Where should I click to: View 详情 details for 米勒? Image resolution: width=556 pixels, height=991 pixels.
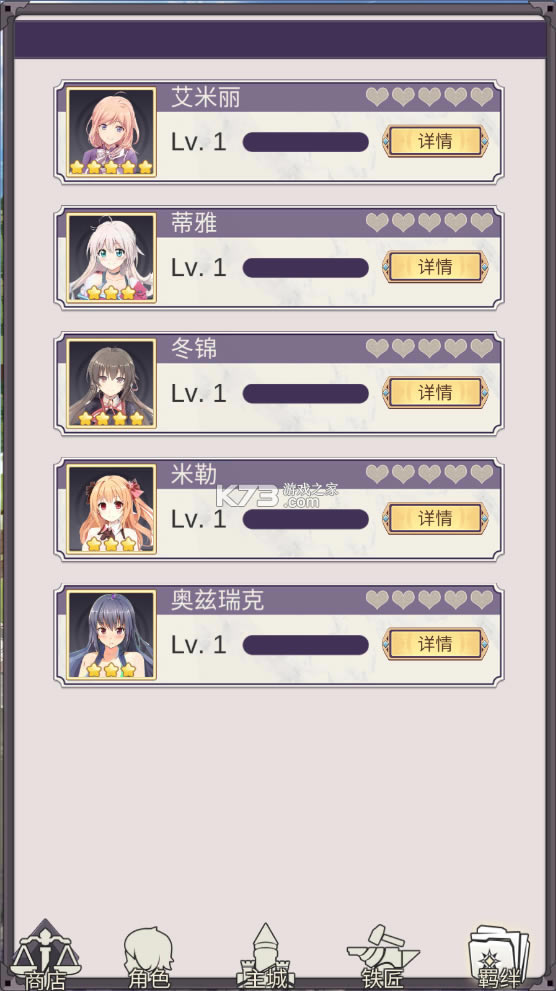pos(435,518)
